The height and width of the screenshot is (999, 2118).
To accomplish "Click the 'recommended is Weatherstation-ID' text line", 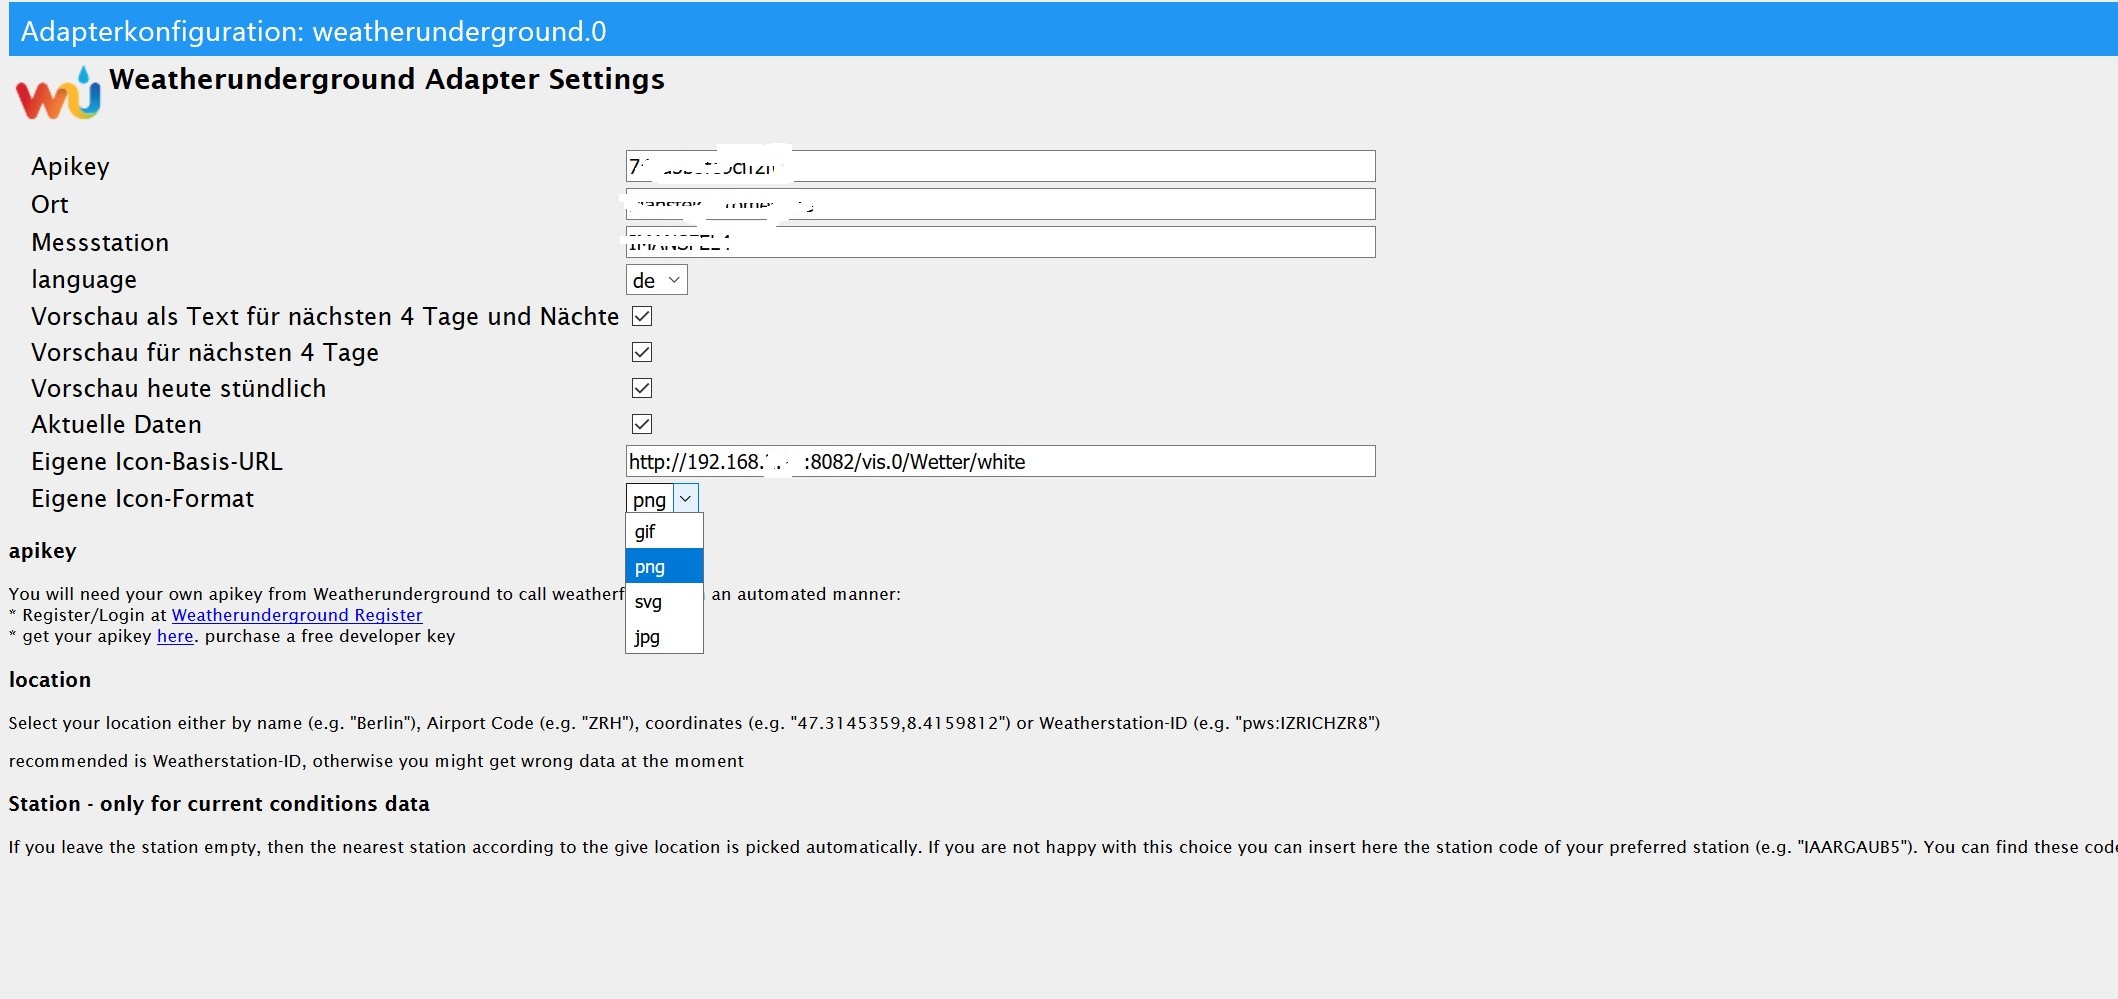I will coord(376,761).
